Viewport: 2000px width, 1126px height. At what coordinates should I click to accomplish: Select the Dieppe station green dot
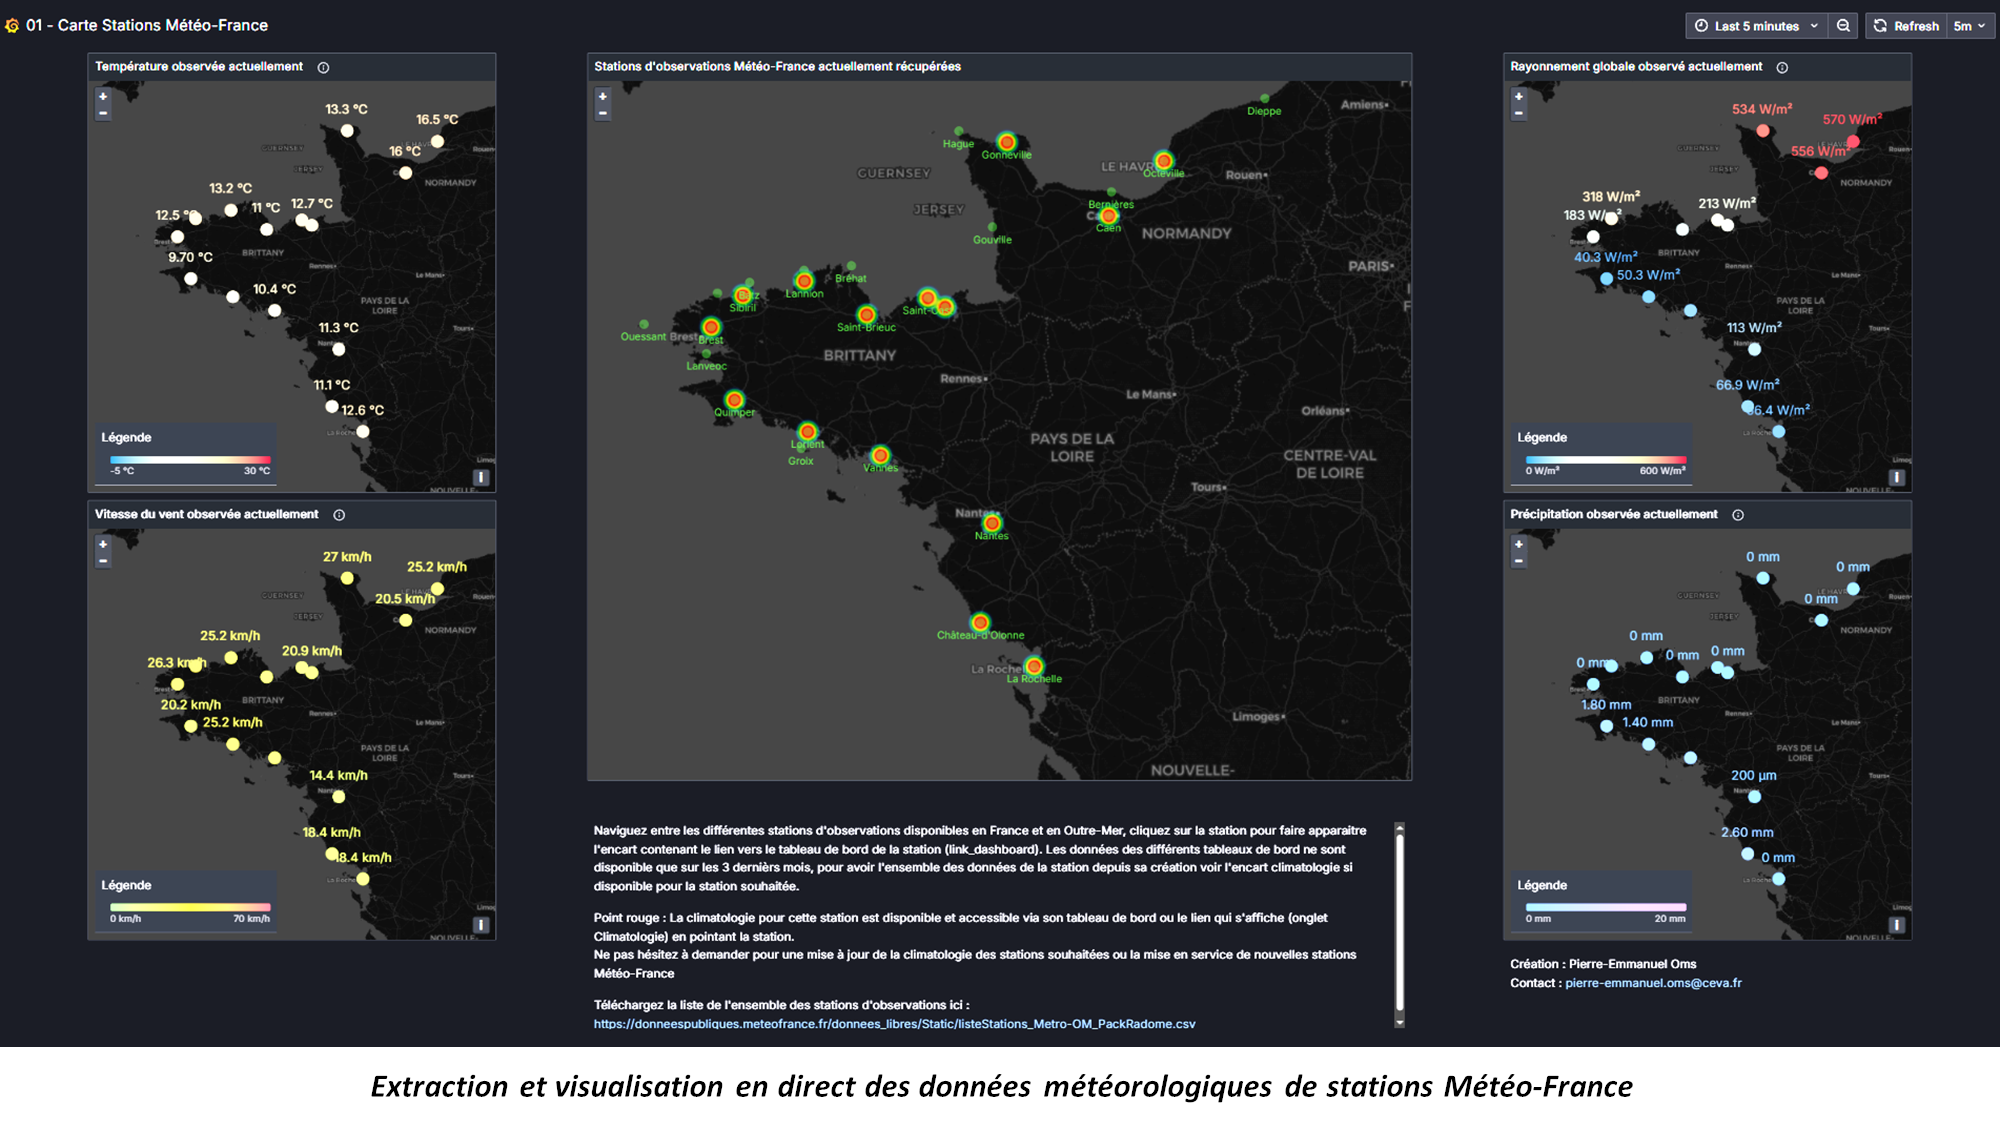tap(1265, 99)
